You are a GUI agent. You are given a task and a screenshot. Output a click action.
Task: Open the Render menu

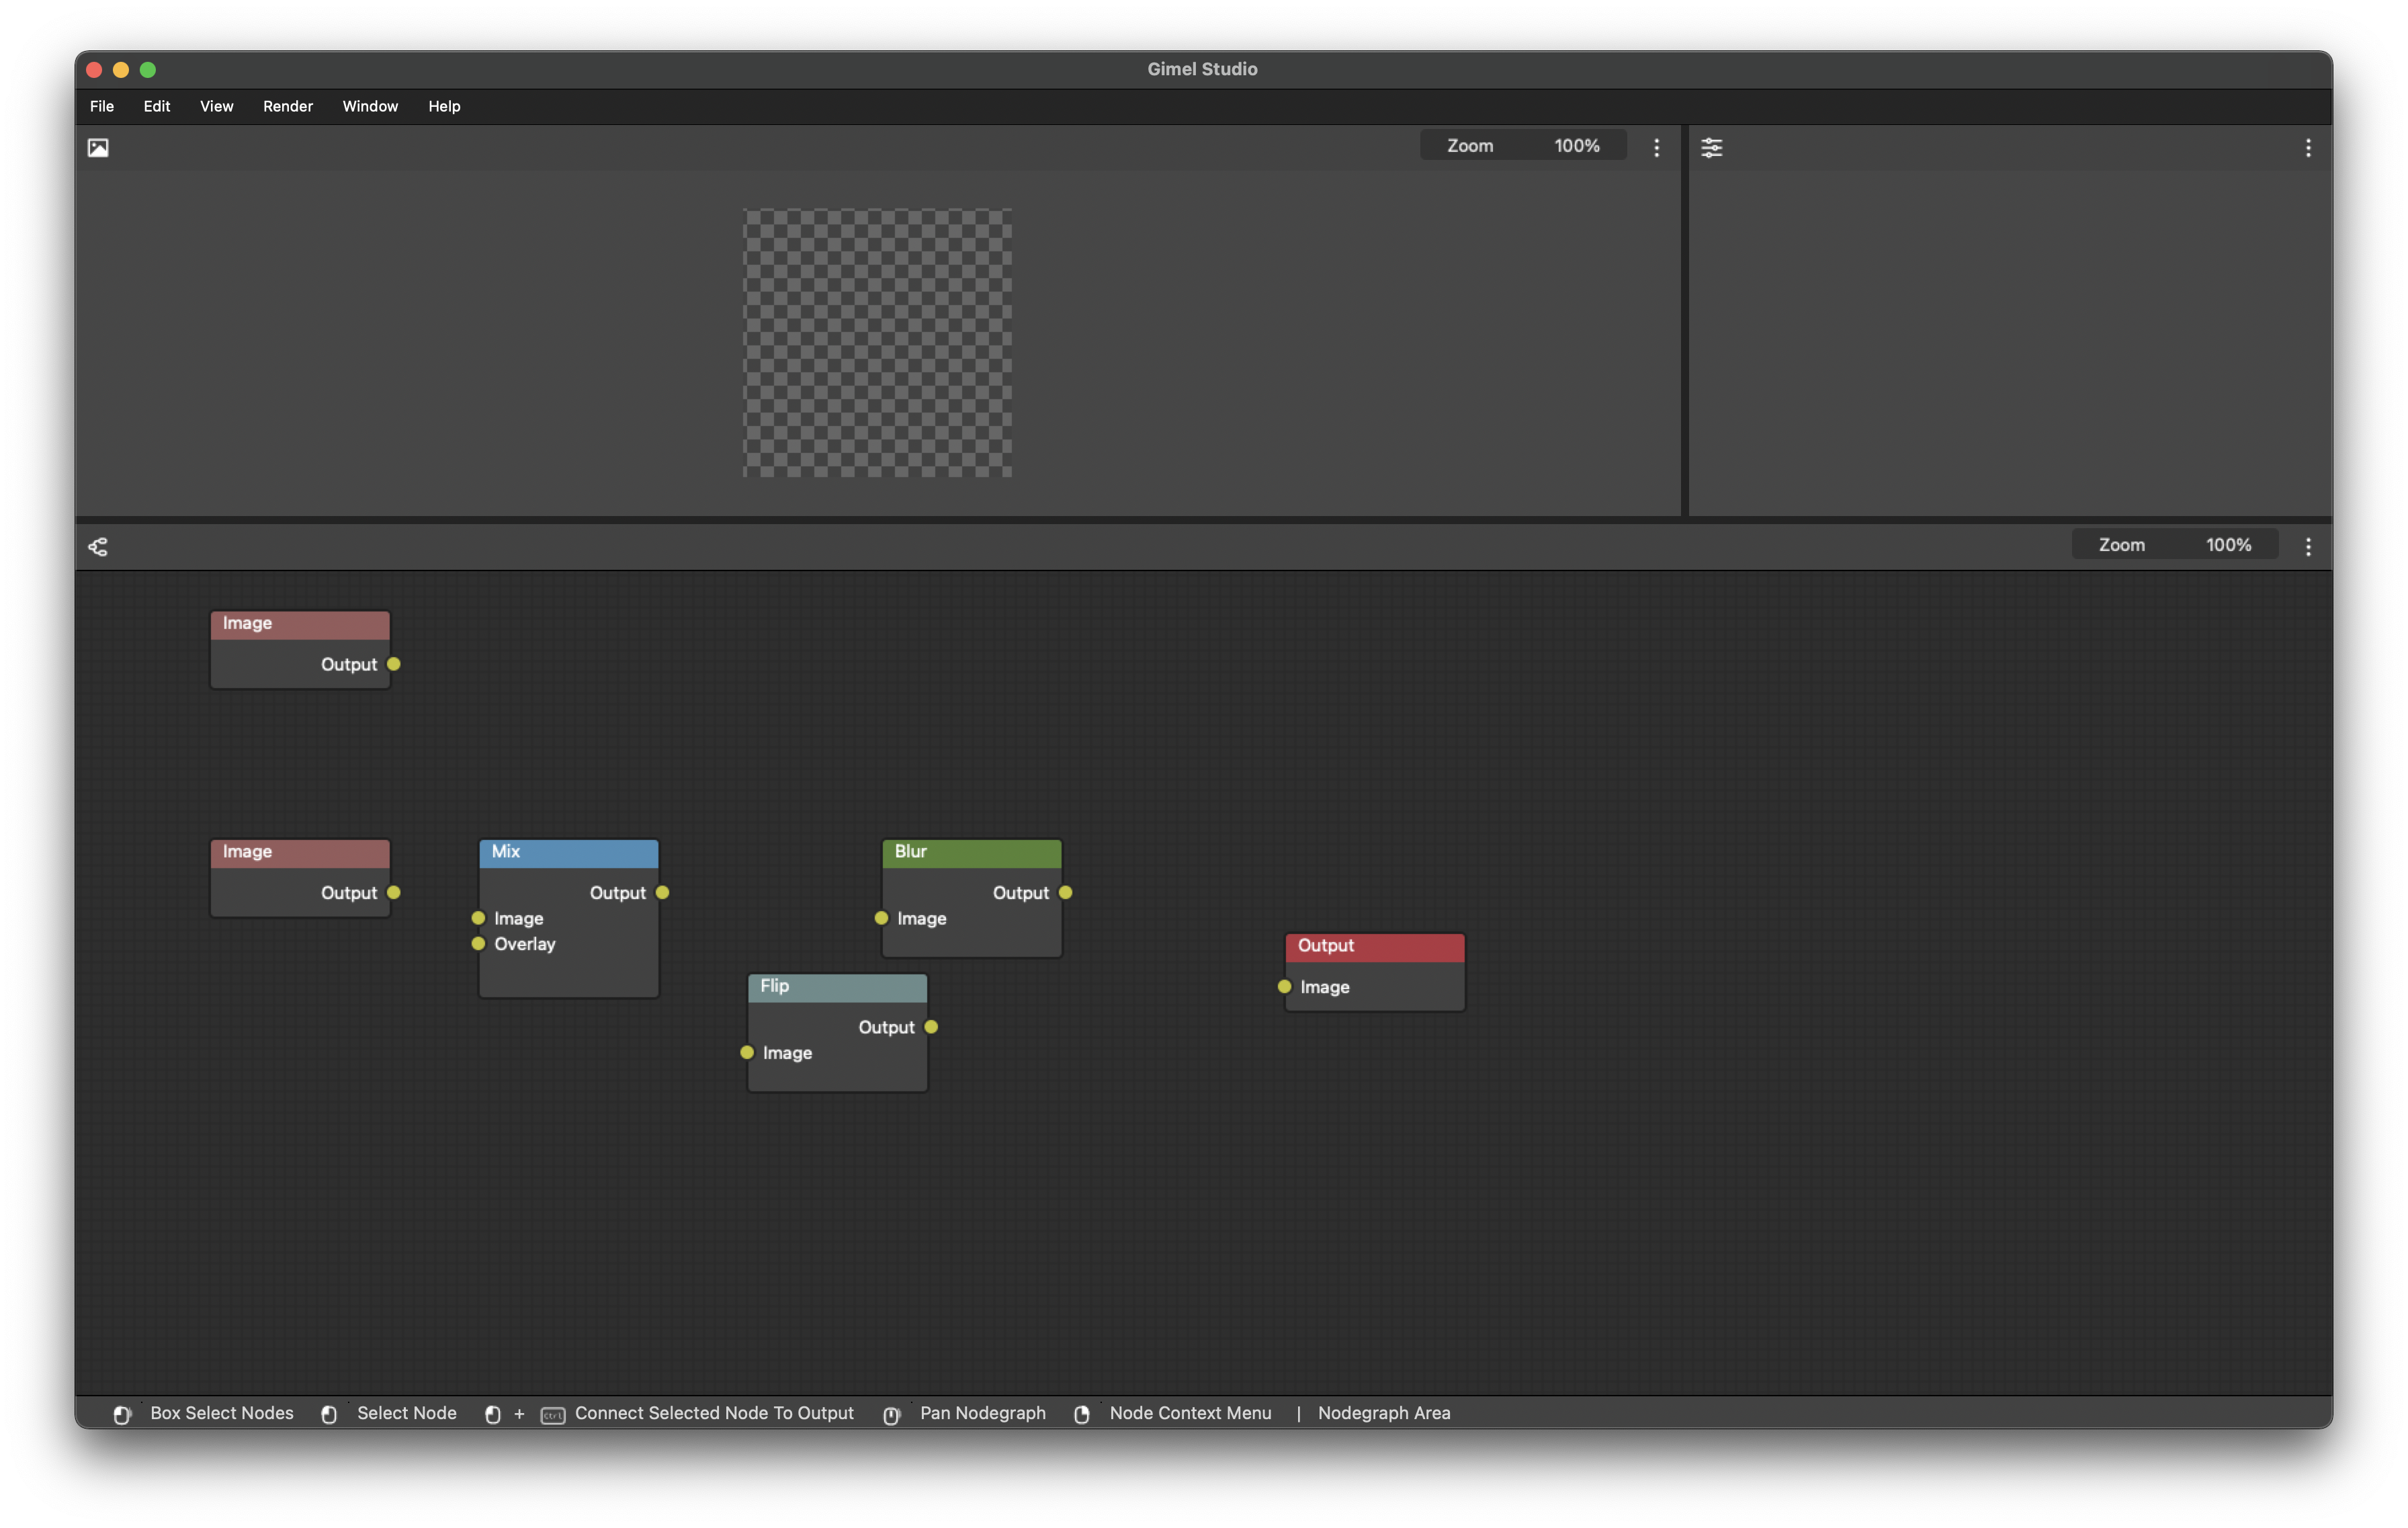pyautogui.click(x=287, y=106)
